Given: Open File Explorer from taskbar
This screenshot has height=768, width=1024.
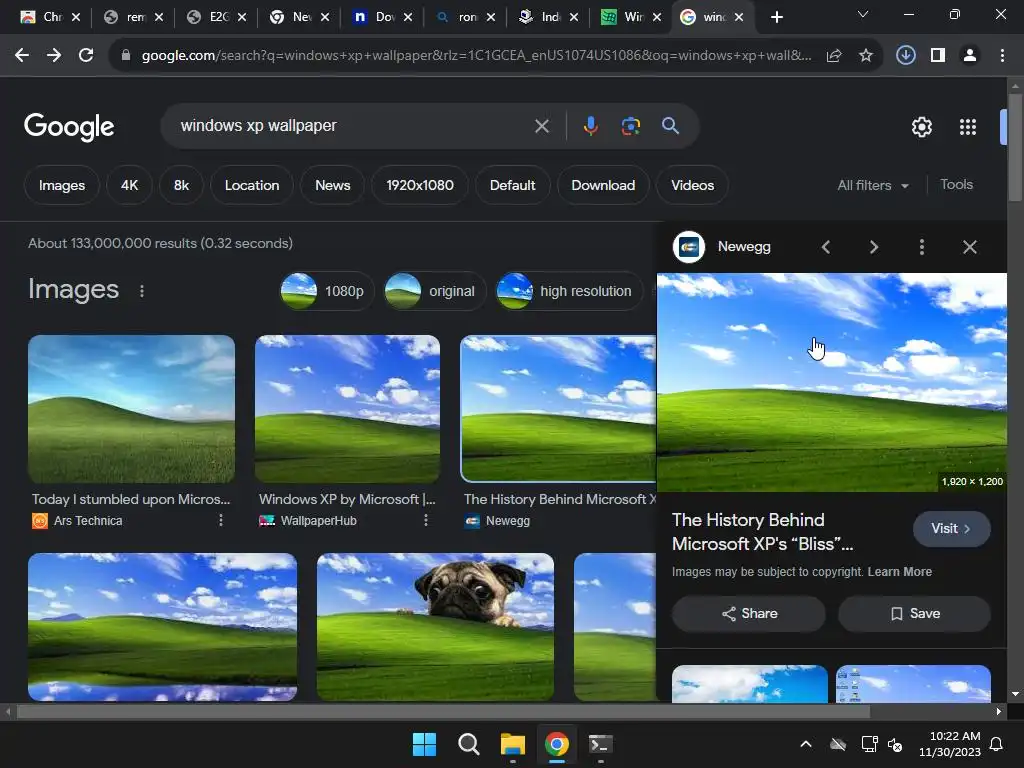Looking at the screenshot, I should (x=513, y=744).
